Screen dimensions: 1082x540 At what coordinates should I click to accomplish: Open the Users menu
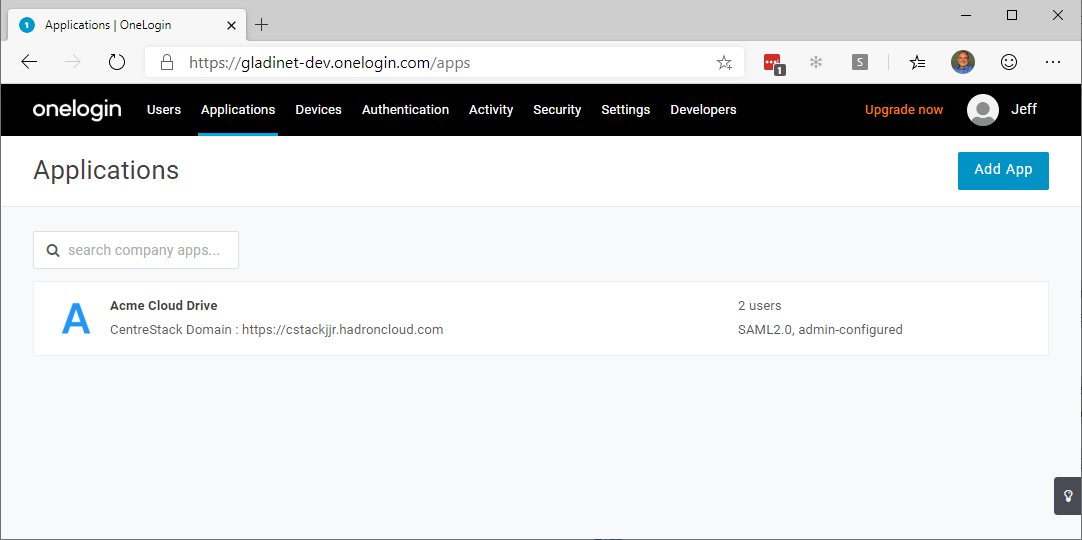pyautogui.click(x=164, y=110)
